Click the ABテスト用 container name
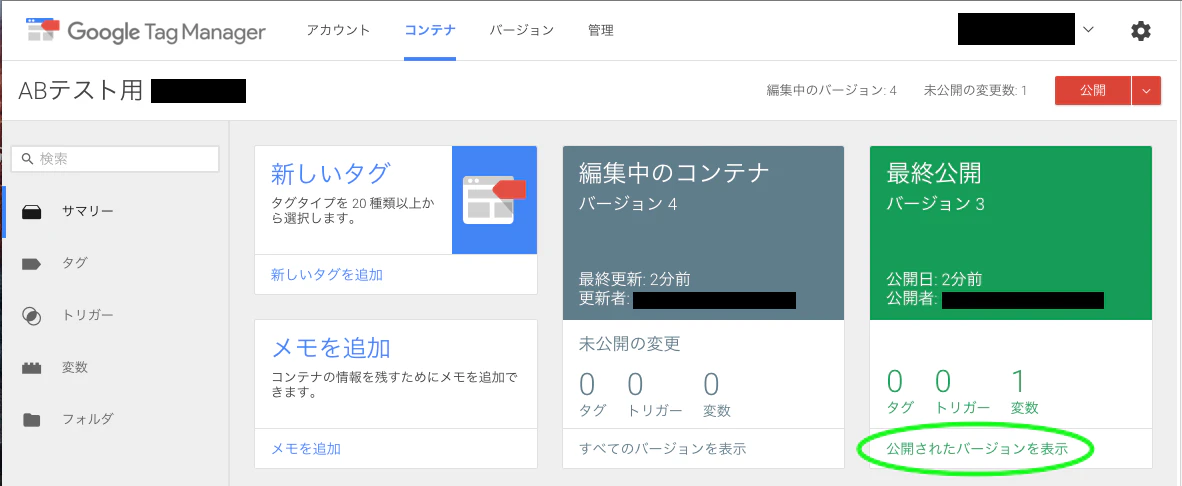The image size is (1182, 486). [x=80, y=90]
